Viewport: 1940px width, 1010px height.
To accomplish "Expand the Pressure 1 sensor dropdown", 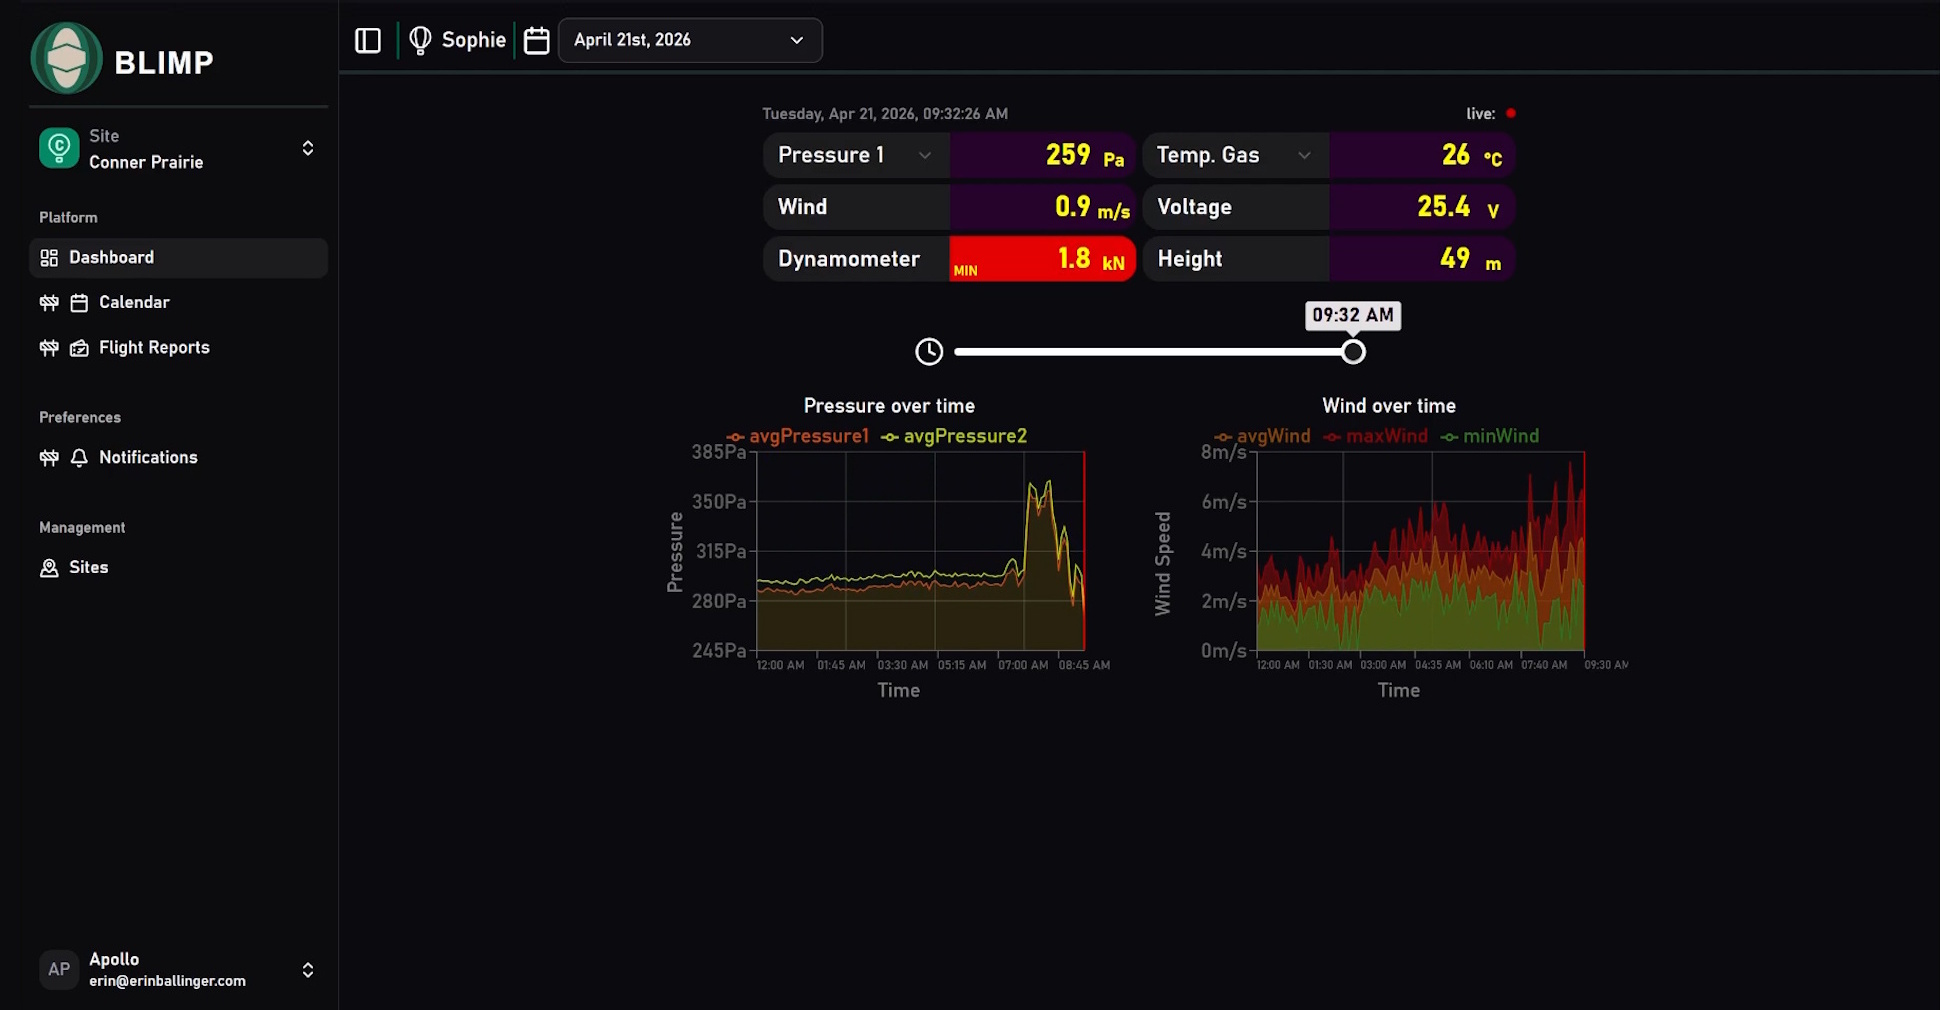I will [x=856, y=155].
